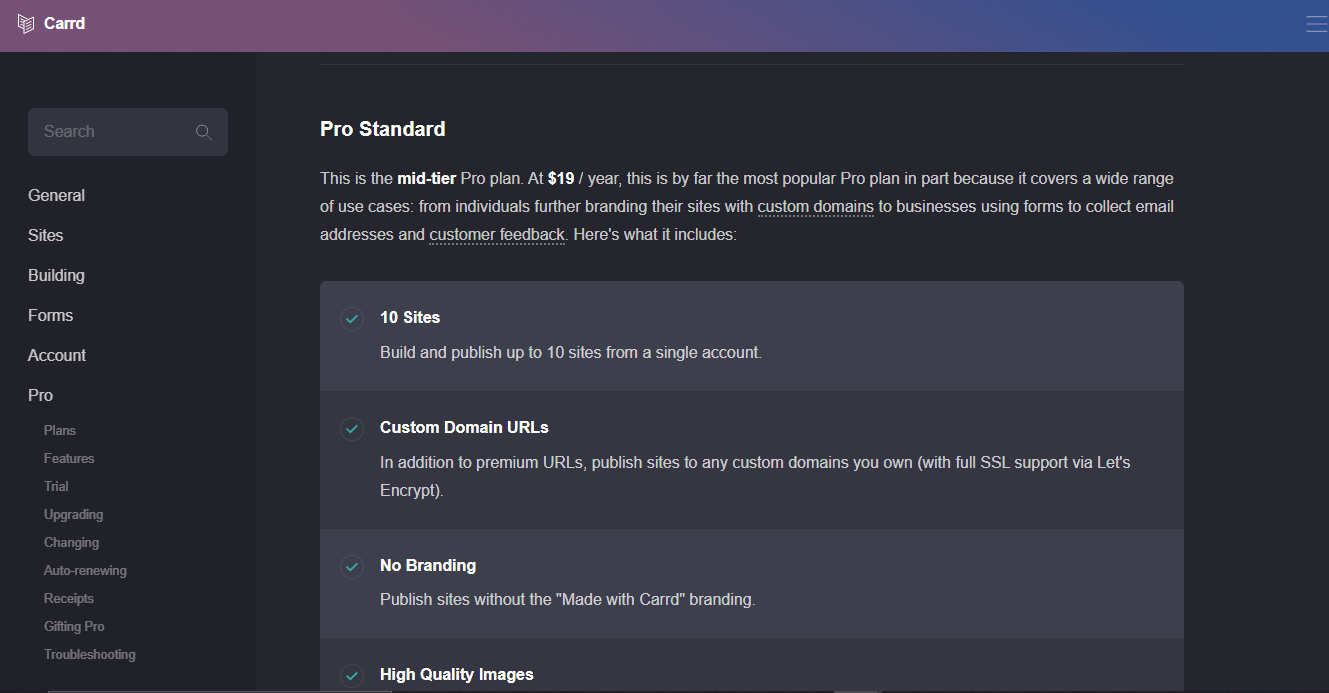Select Auto-renewing in the Pro submenu
This screenshot has width=1329, height=693.
tap(85, 570)
